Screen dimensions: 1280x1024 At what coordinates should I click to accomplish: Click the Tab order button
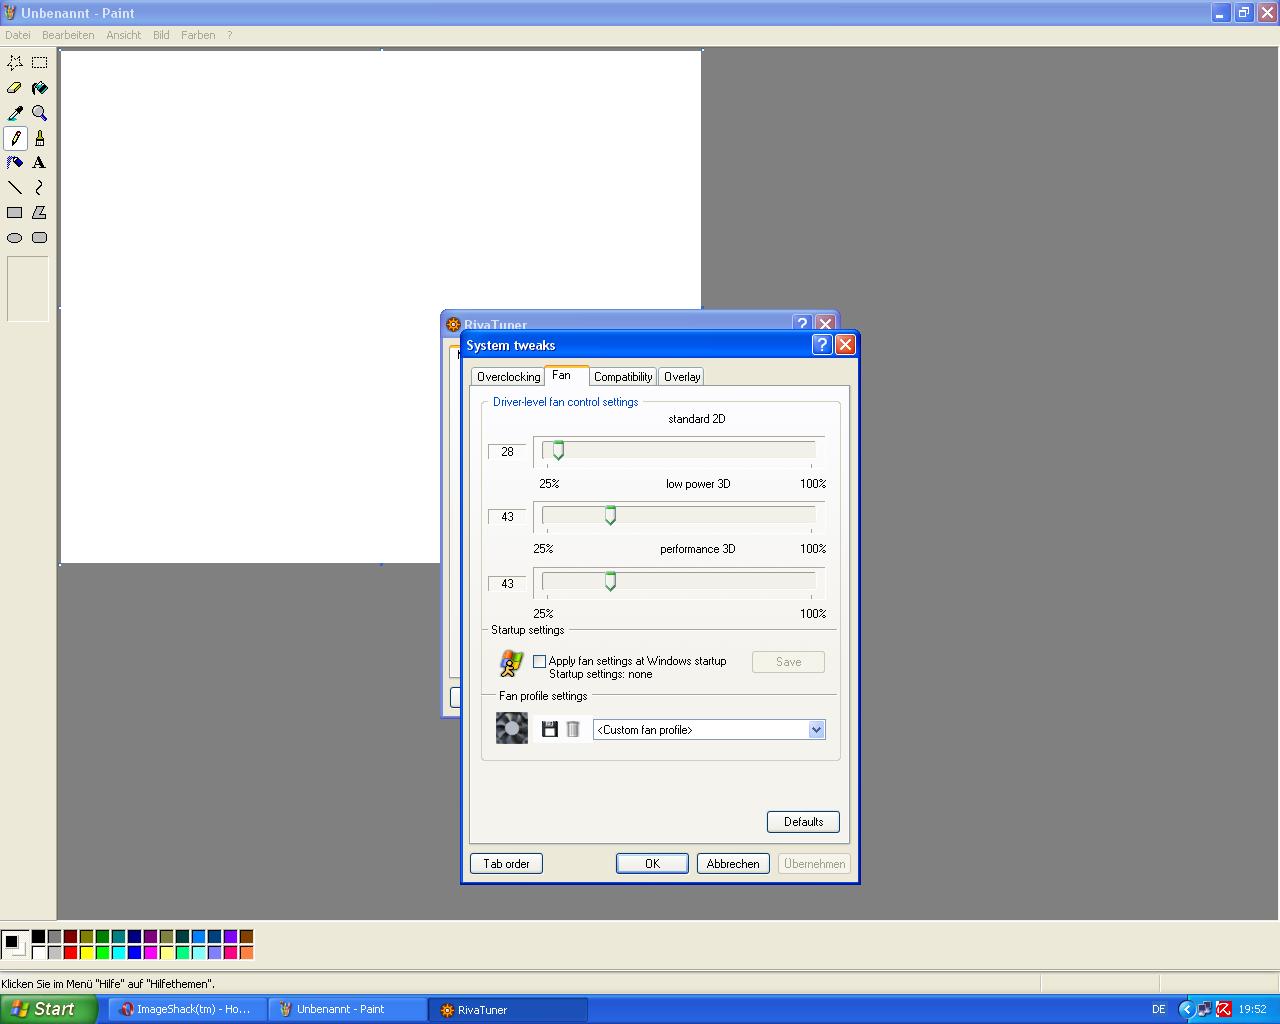506,864
